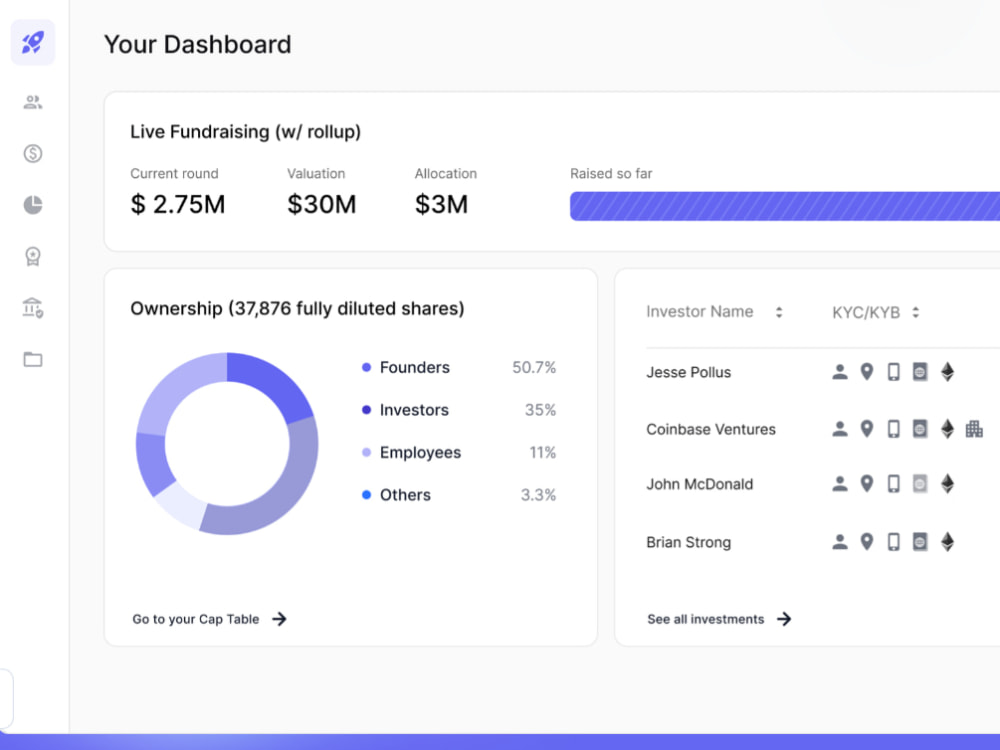Click Brian Strong Ethereum icon
This screenshot has width=1000, height=750.
947,541
